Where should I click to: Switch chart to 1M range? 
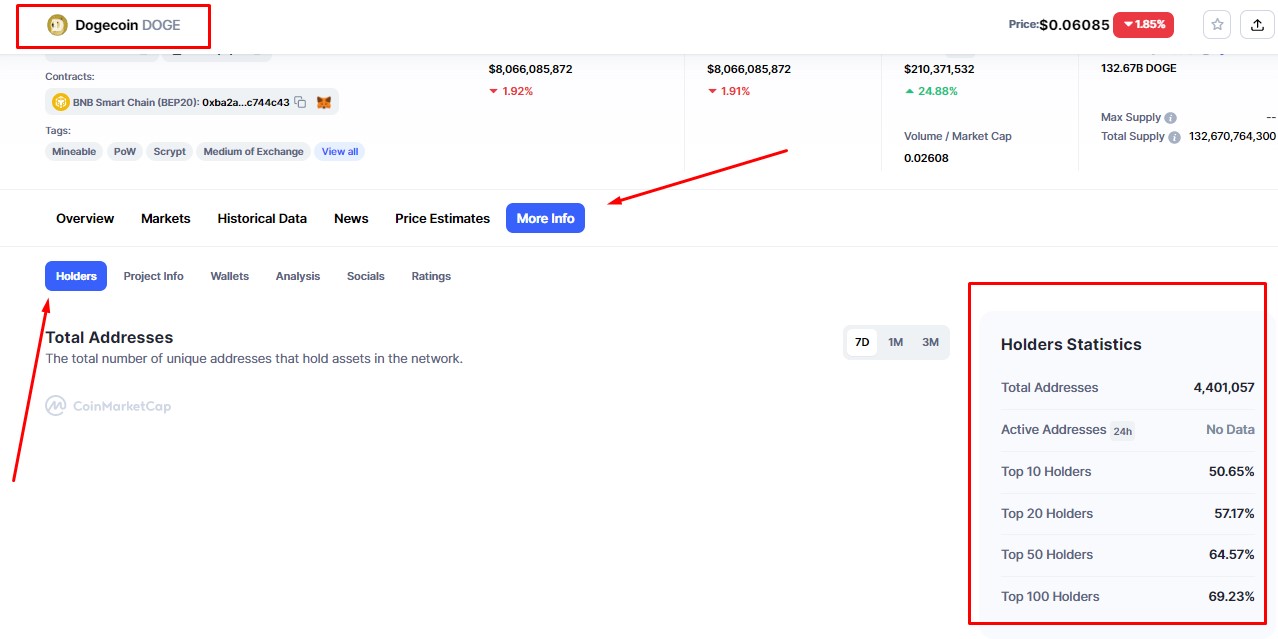point(895,342)
